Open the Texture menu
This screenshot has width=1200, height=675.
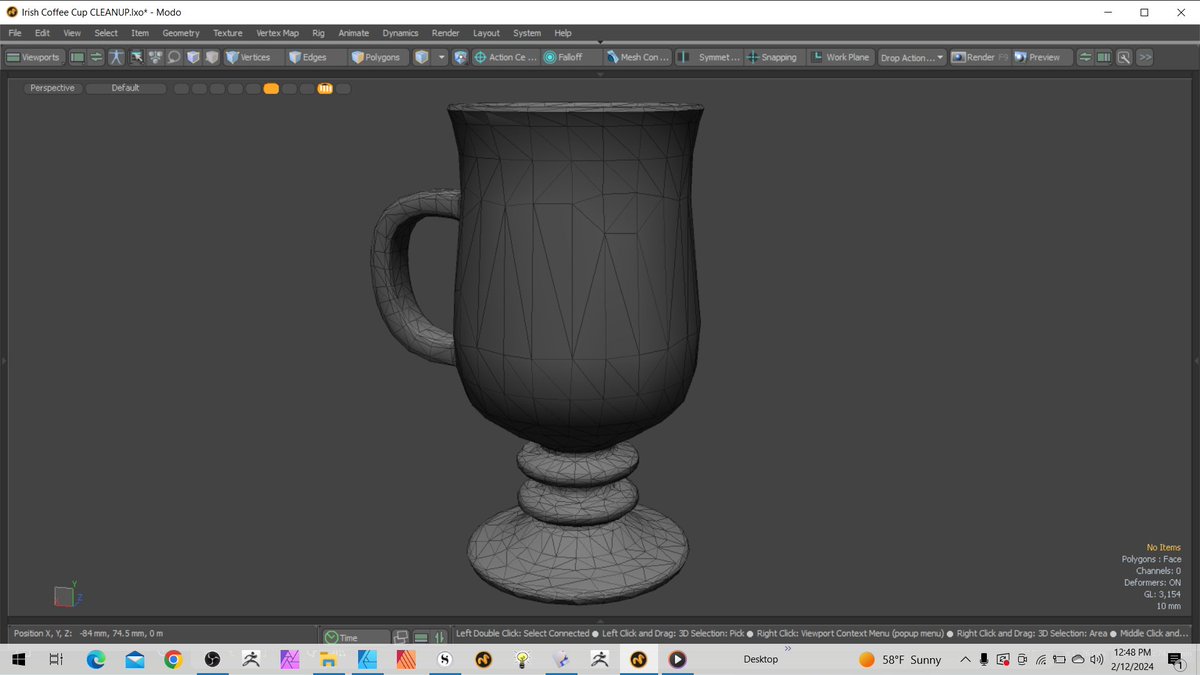228,33
